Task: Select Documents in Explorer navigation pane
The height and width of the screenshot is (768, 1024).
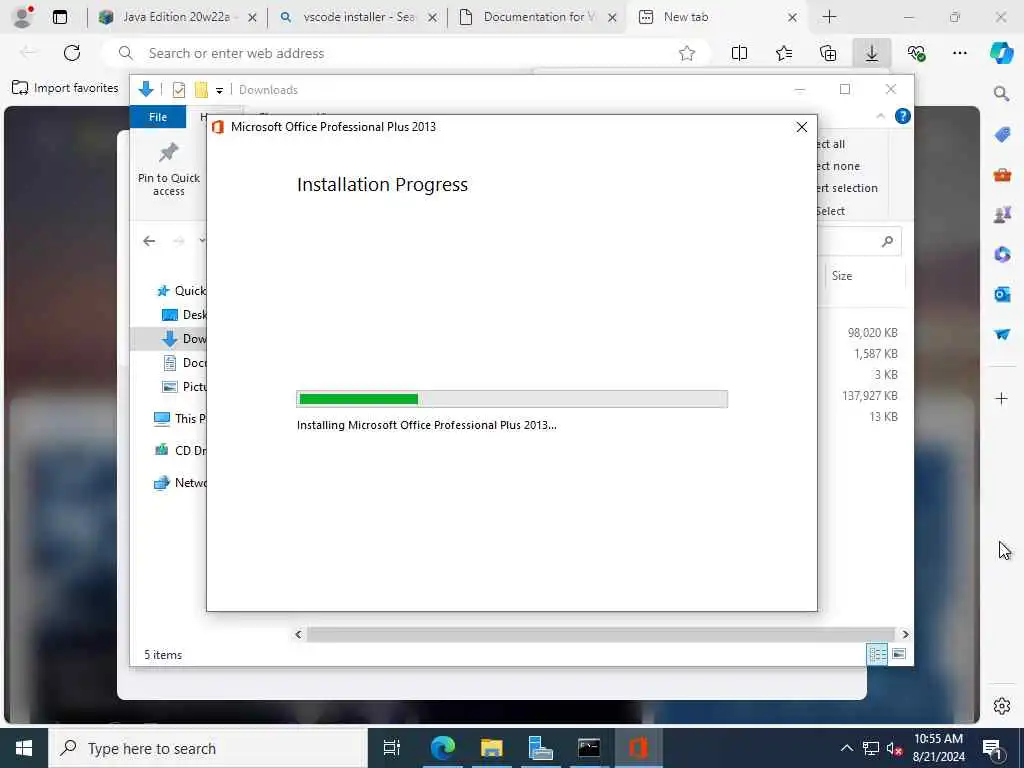Action: 184,362
